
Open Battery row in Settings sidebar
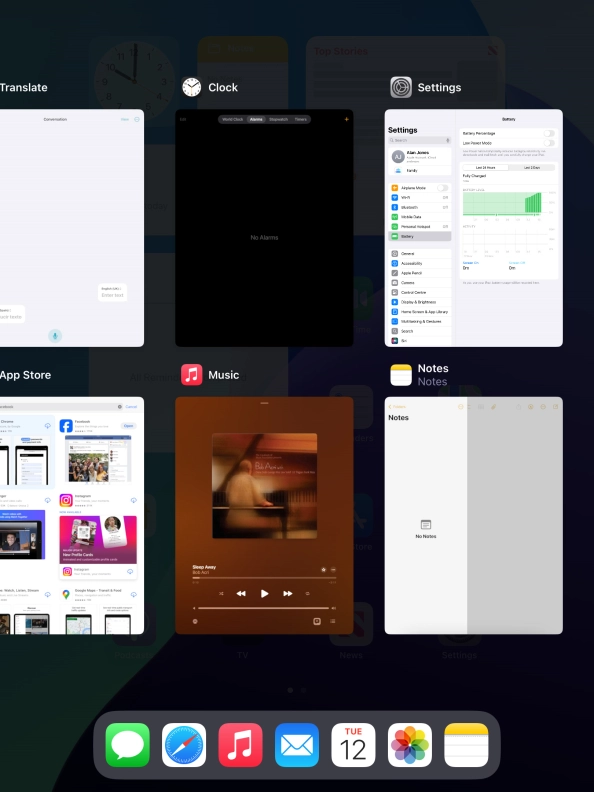(420, 236)
